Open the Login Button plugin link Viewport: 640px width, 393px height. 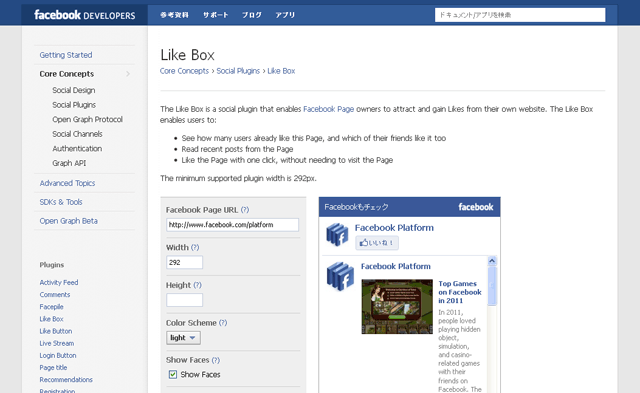point(58,355)
